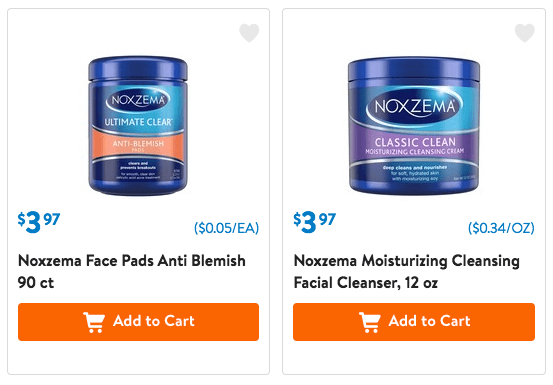Open the Classic Clean cleansing cream jar image
553x385 pixels.
(414, 126)
